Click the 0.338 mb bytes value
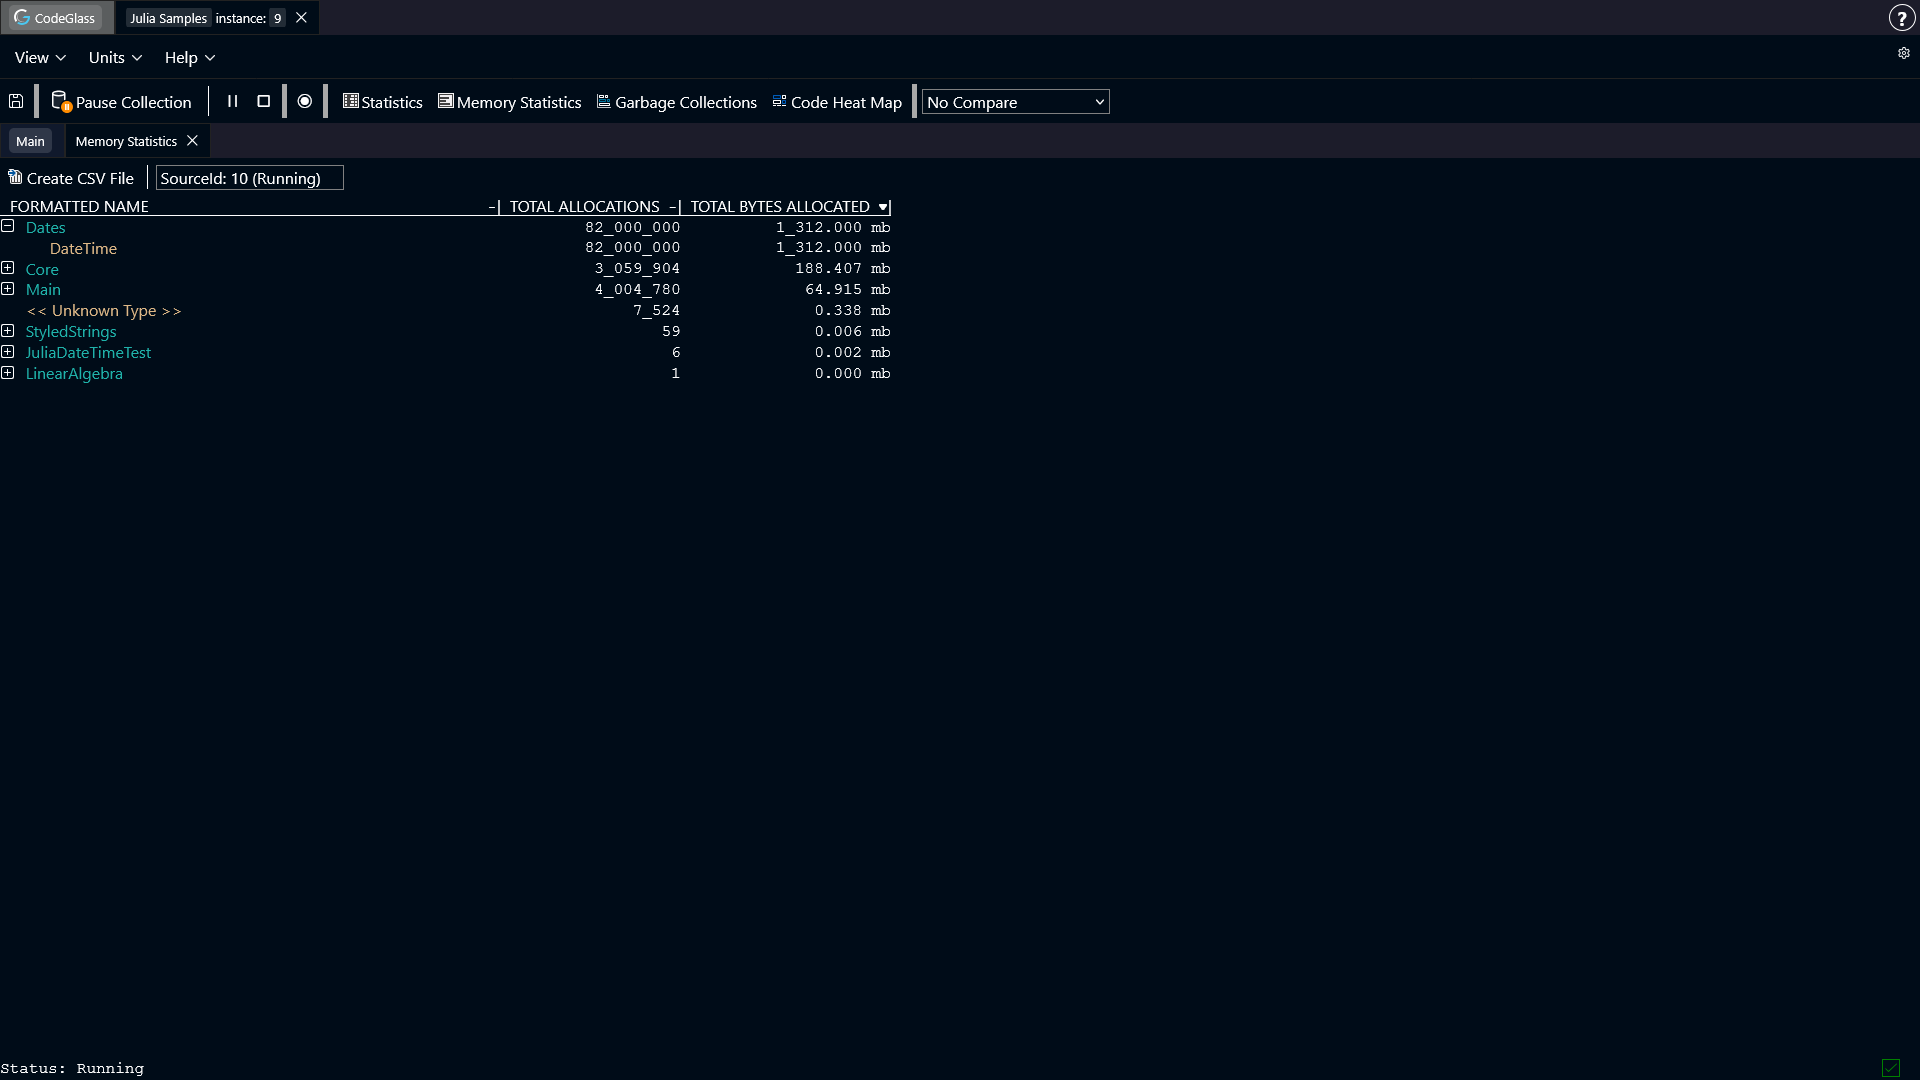Viewport: 1920px width, 1080px height. click(852, 311)
